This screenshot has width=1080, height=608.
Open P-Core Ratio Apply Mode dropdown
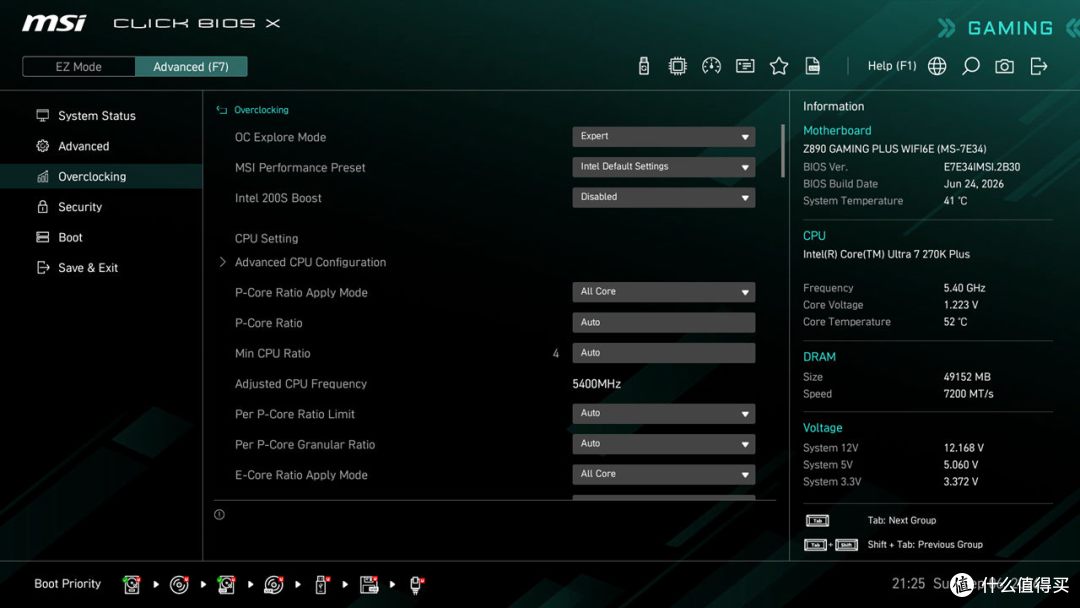coord(663,292)
